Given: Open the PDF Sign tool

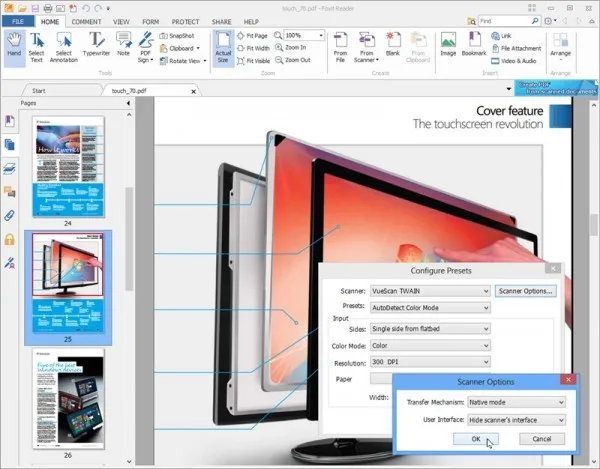Looking at the screenshot, I should click(145, 47).
